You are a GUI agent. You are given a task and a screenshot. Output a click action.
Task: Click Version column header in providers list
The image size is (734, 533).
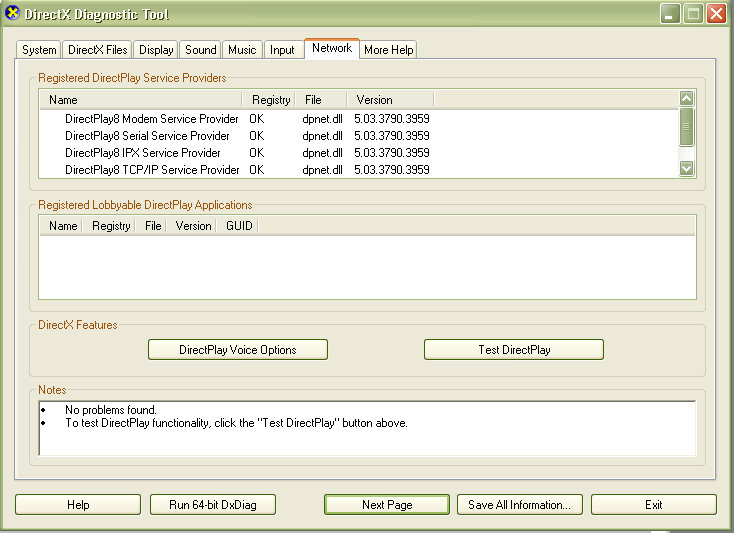point(391,100)
